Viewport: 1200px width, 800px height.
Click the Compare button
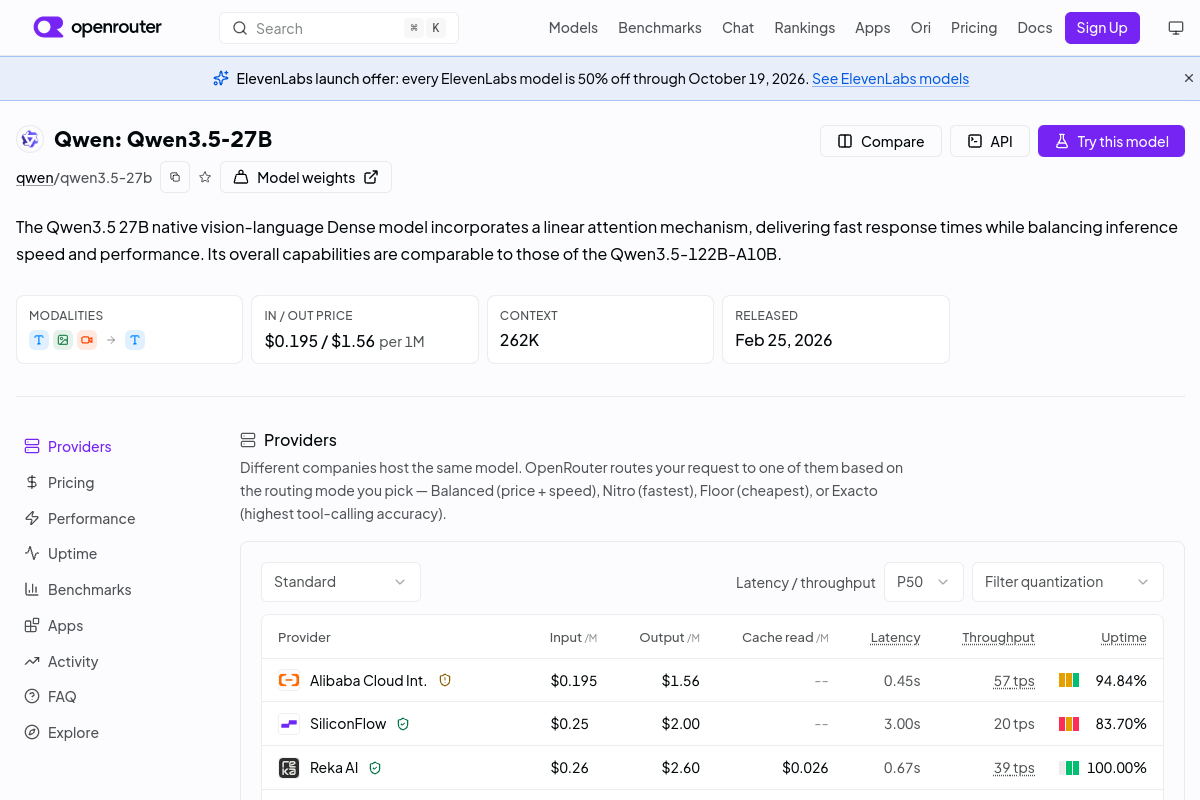(x=881, y=141)
